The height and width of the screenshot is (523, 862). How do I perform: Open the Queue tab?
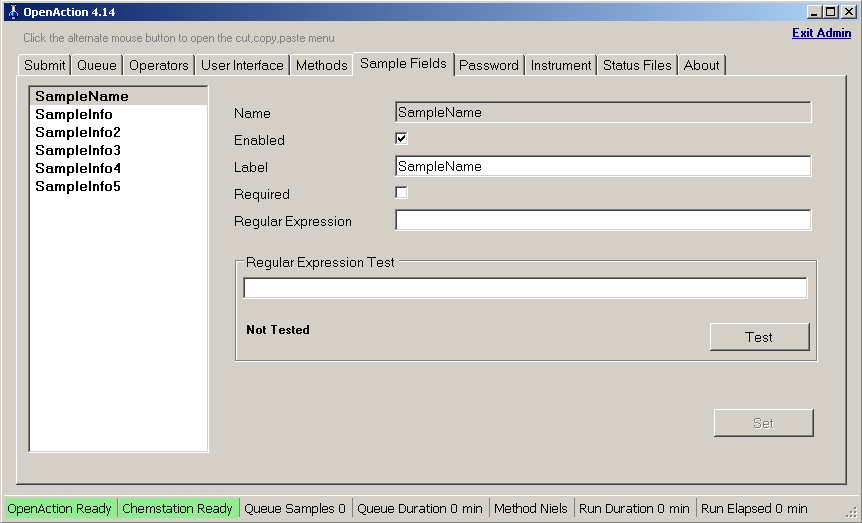pos(97,65)
